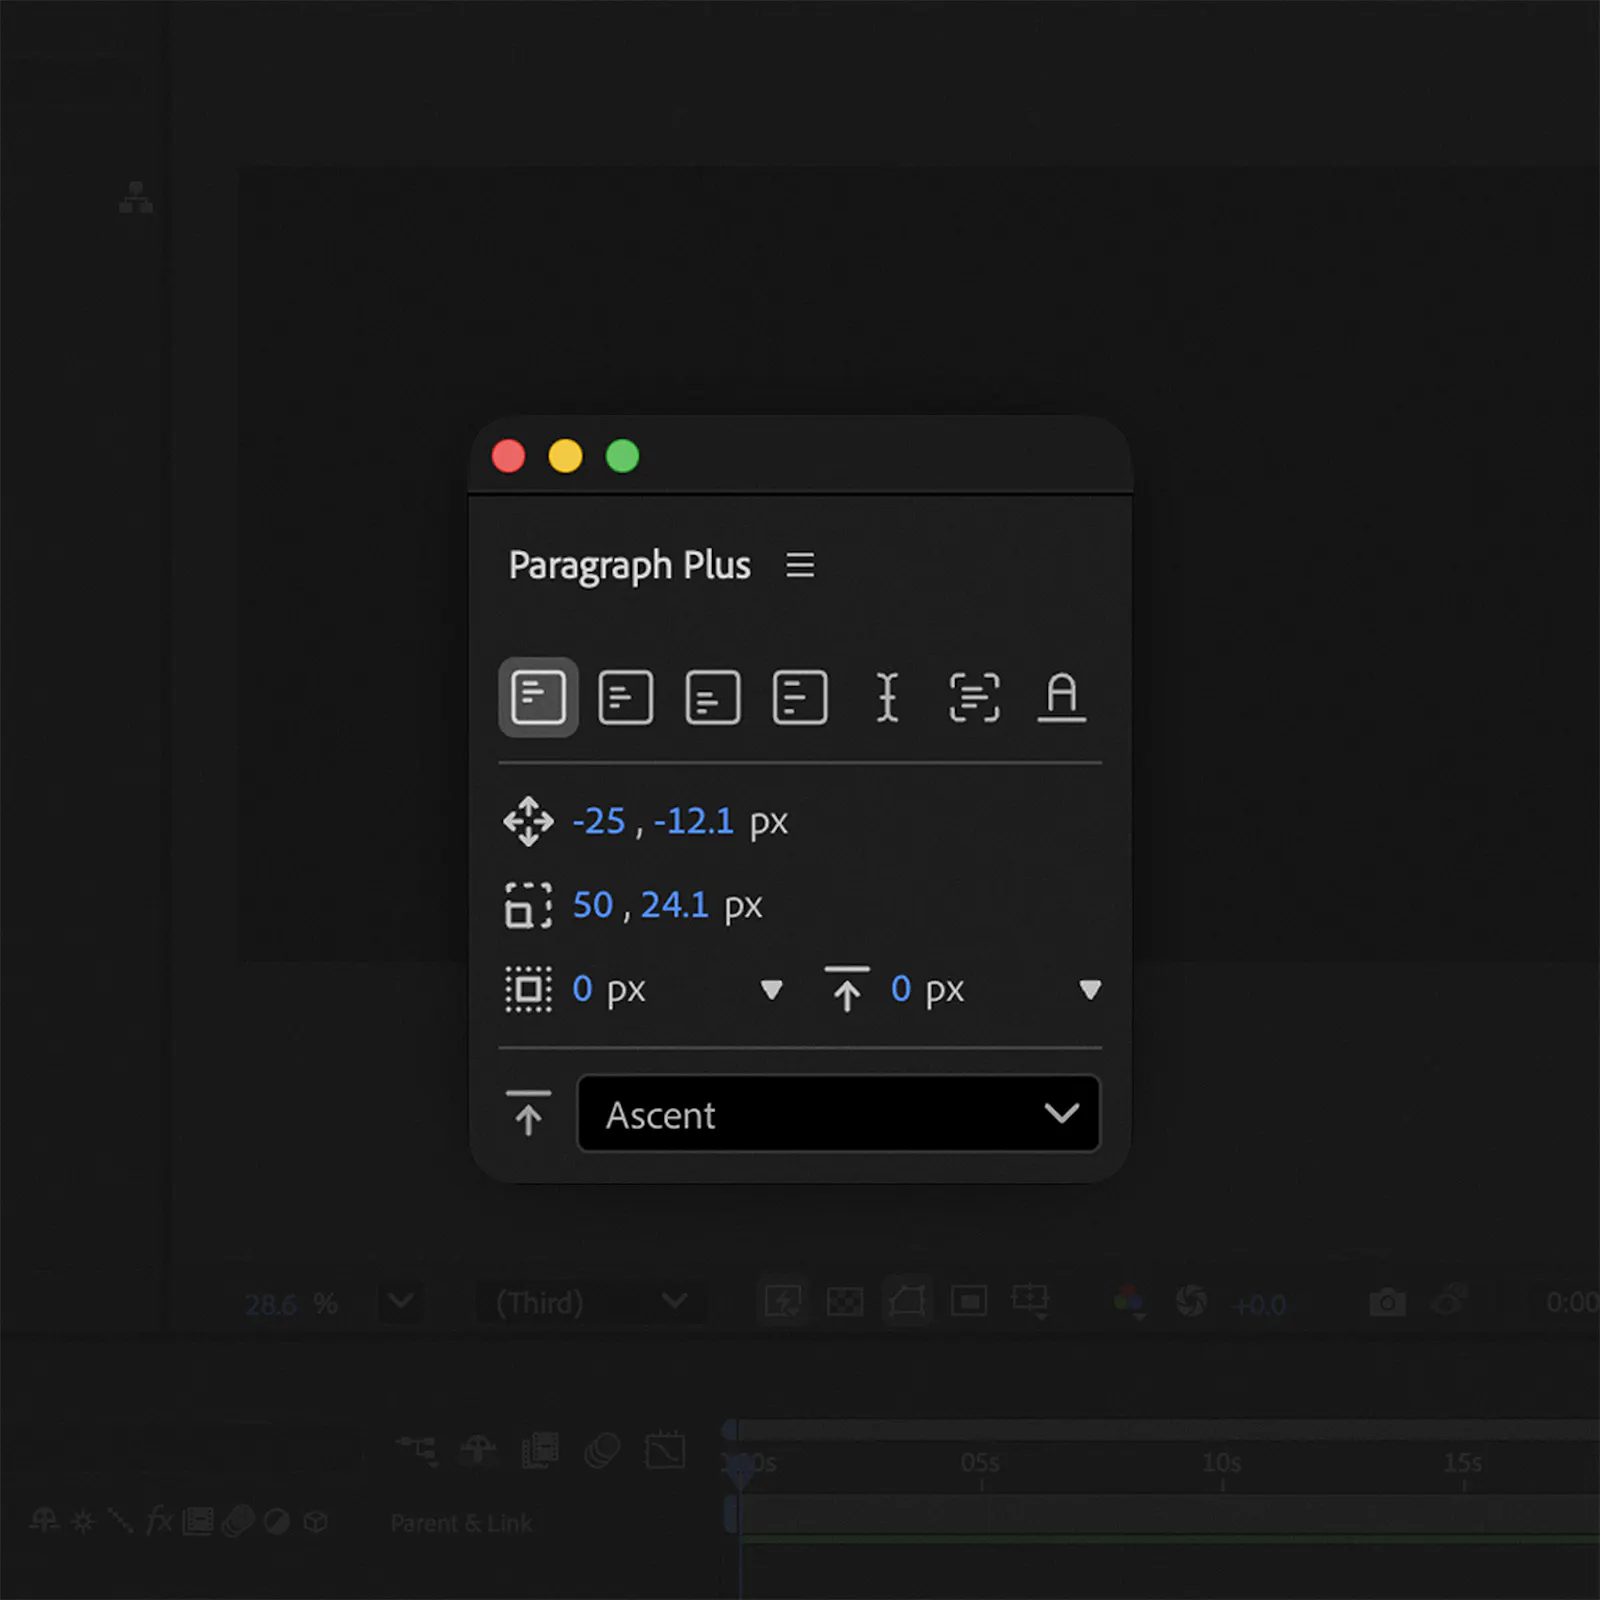Click the green zoom window button
The width and height of the screenshot is (1600, 1600).
[x=622, y=456]
